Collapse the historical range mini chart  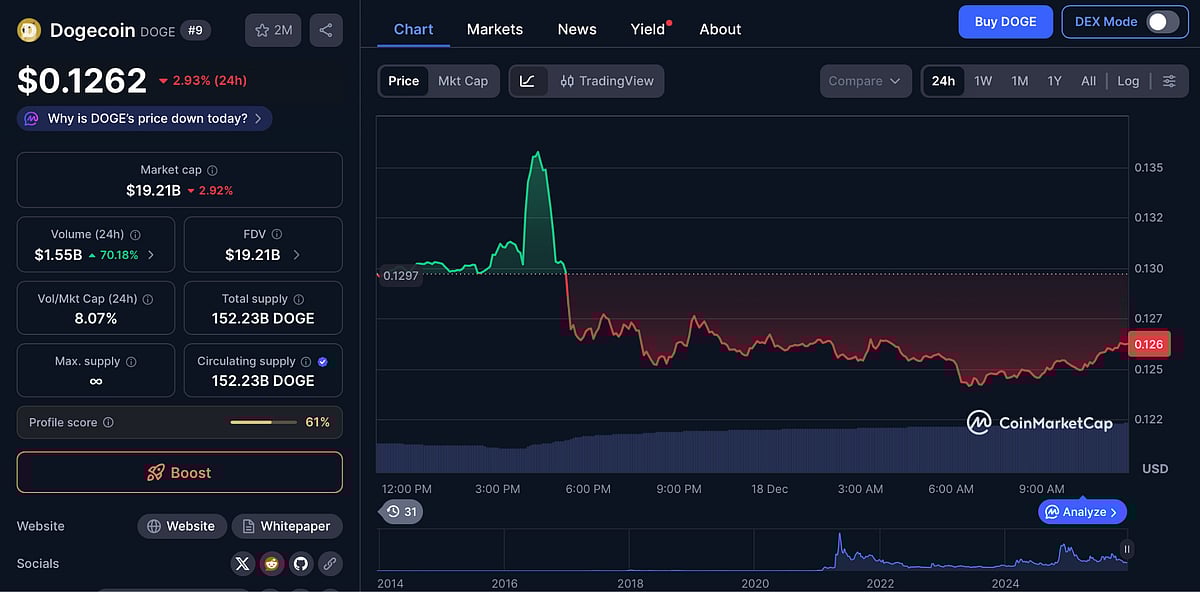click(x=1126, y=549)
